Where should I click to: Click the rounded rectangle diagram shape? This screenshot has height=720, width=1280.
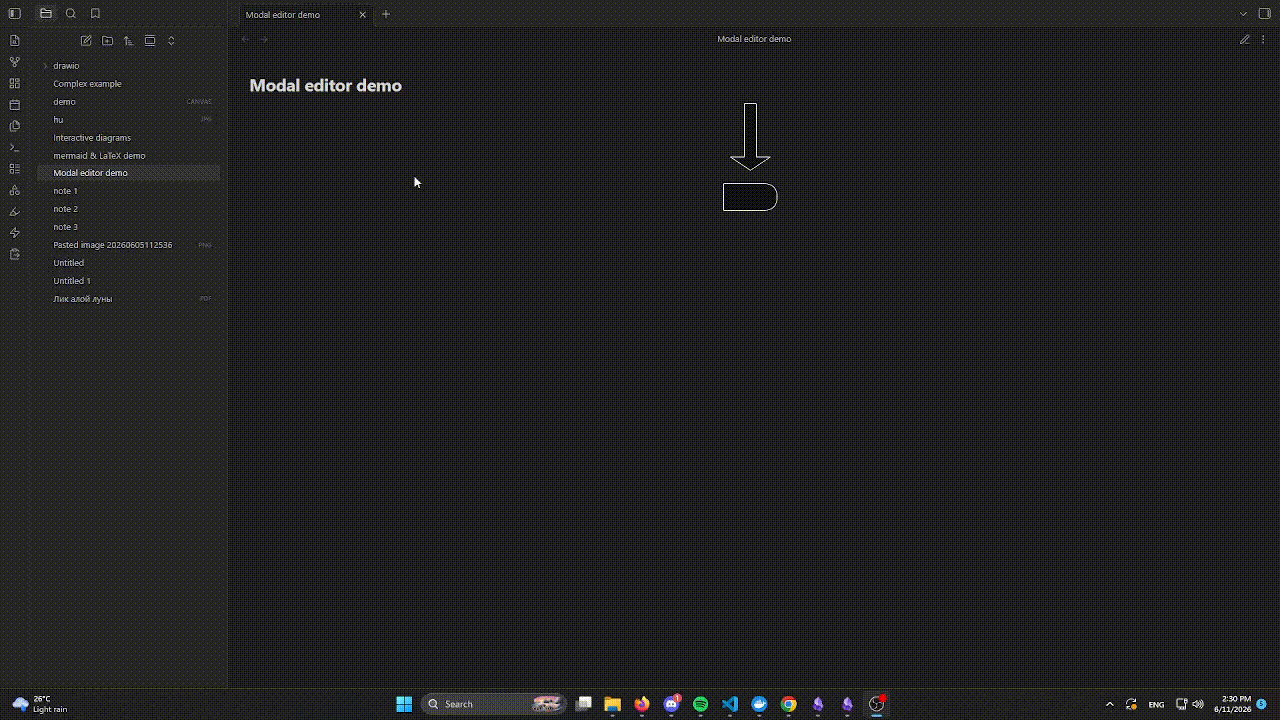point(750,197)
